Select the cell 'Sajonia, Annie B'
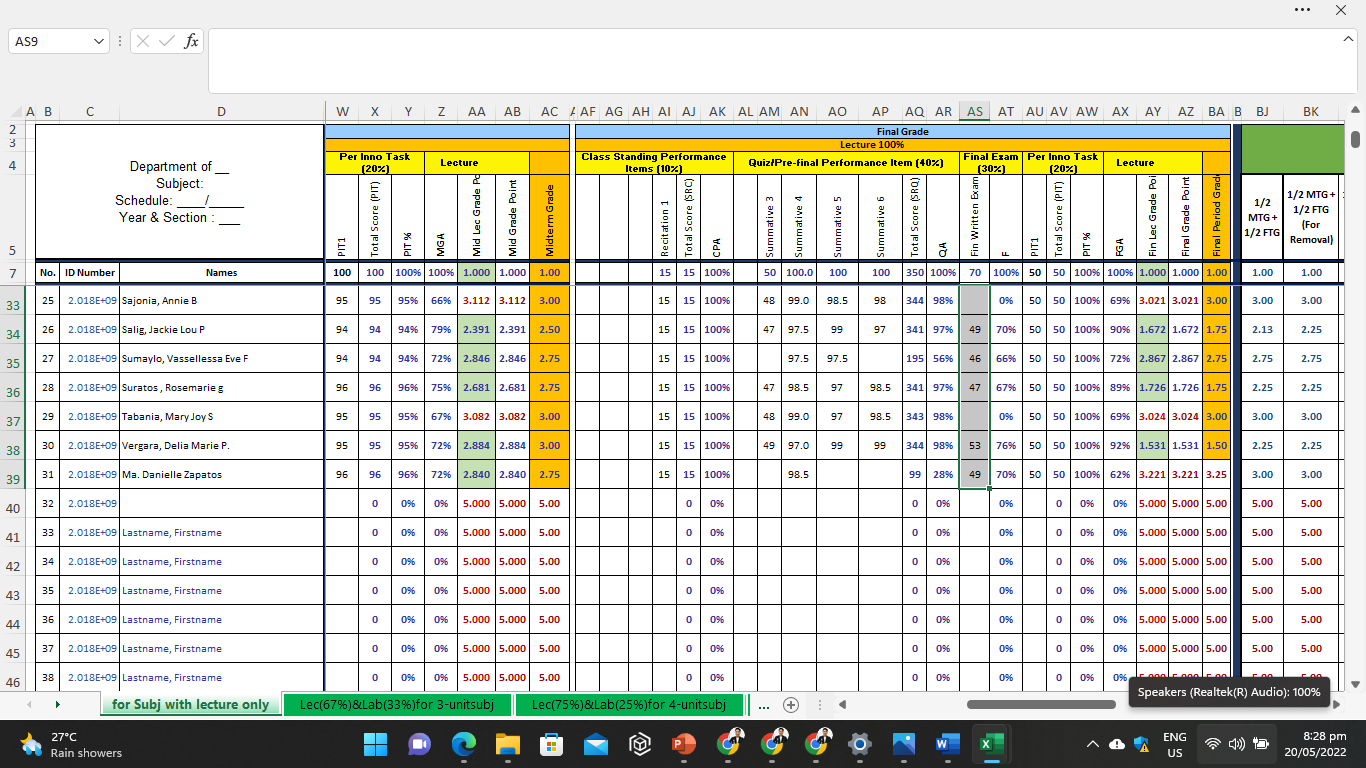The width and height of the screenshot is (1366, 768). (x=221, y=300)
